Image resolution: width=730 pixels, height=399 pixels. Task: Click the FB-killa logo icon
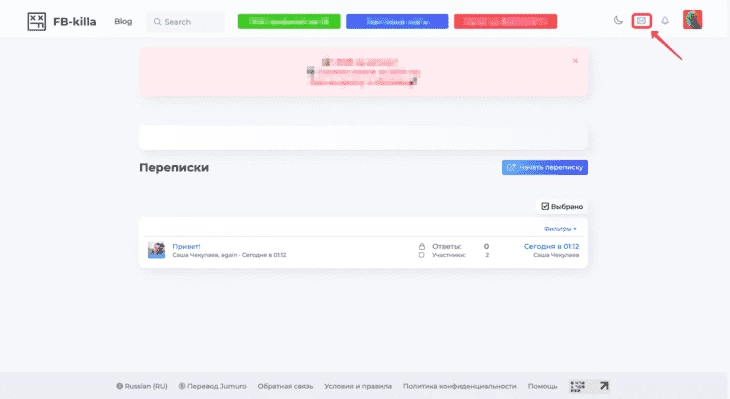coord(36,21)
